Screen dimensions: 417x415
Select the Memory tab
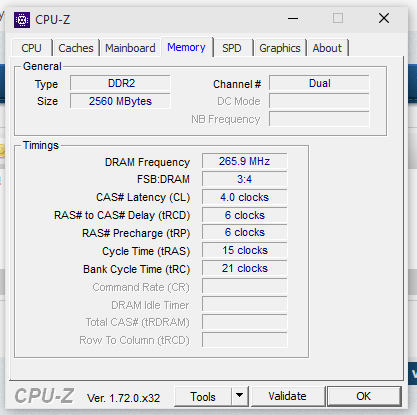(x=187, y=47)
